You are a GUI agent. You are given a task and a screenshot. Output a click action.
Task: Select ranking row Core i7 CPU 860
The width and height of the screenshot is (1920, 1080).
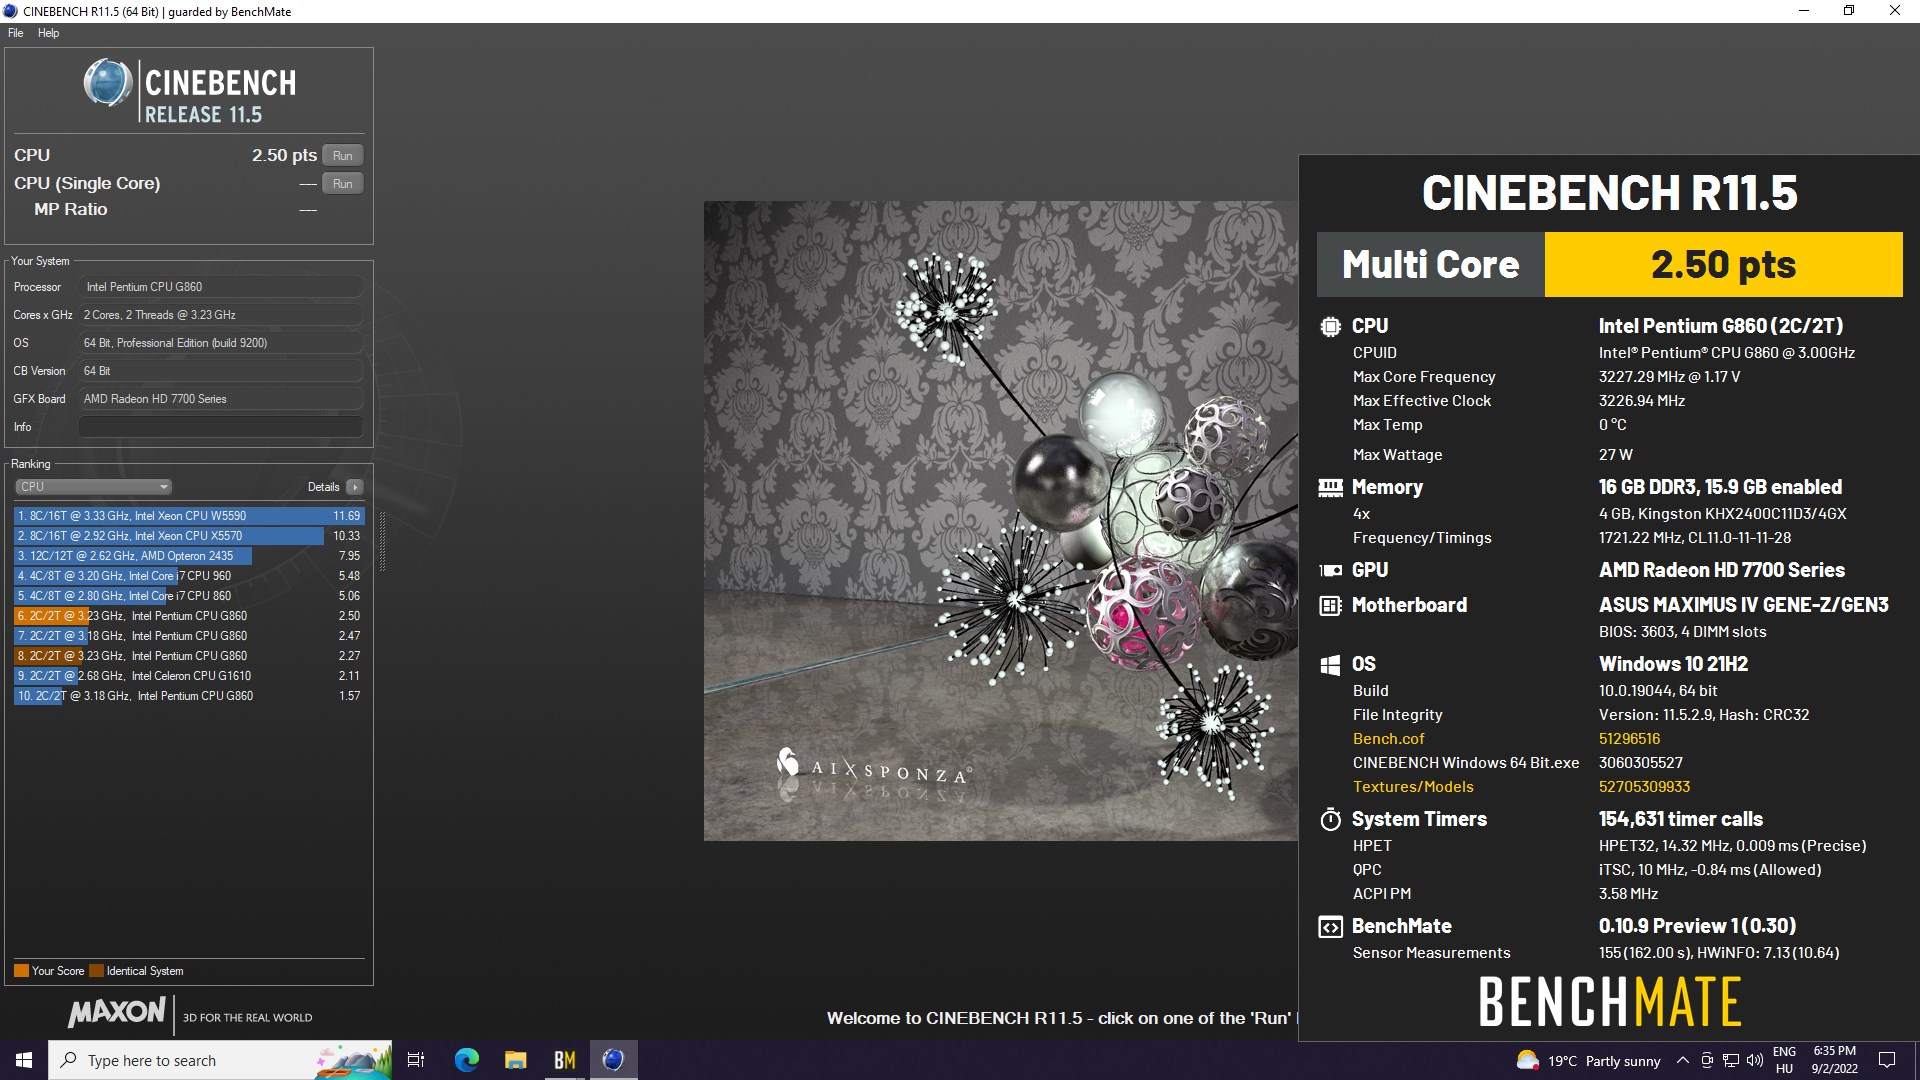pyautogui.click(x=189, y=596)
